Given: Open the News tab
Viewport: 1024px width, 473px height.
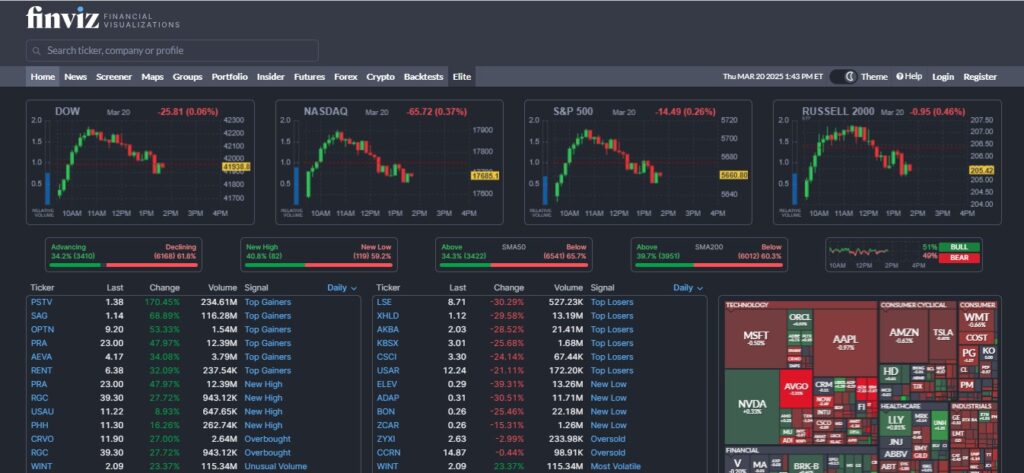Looking at the screenshot, I should [76, 76].
